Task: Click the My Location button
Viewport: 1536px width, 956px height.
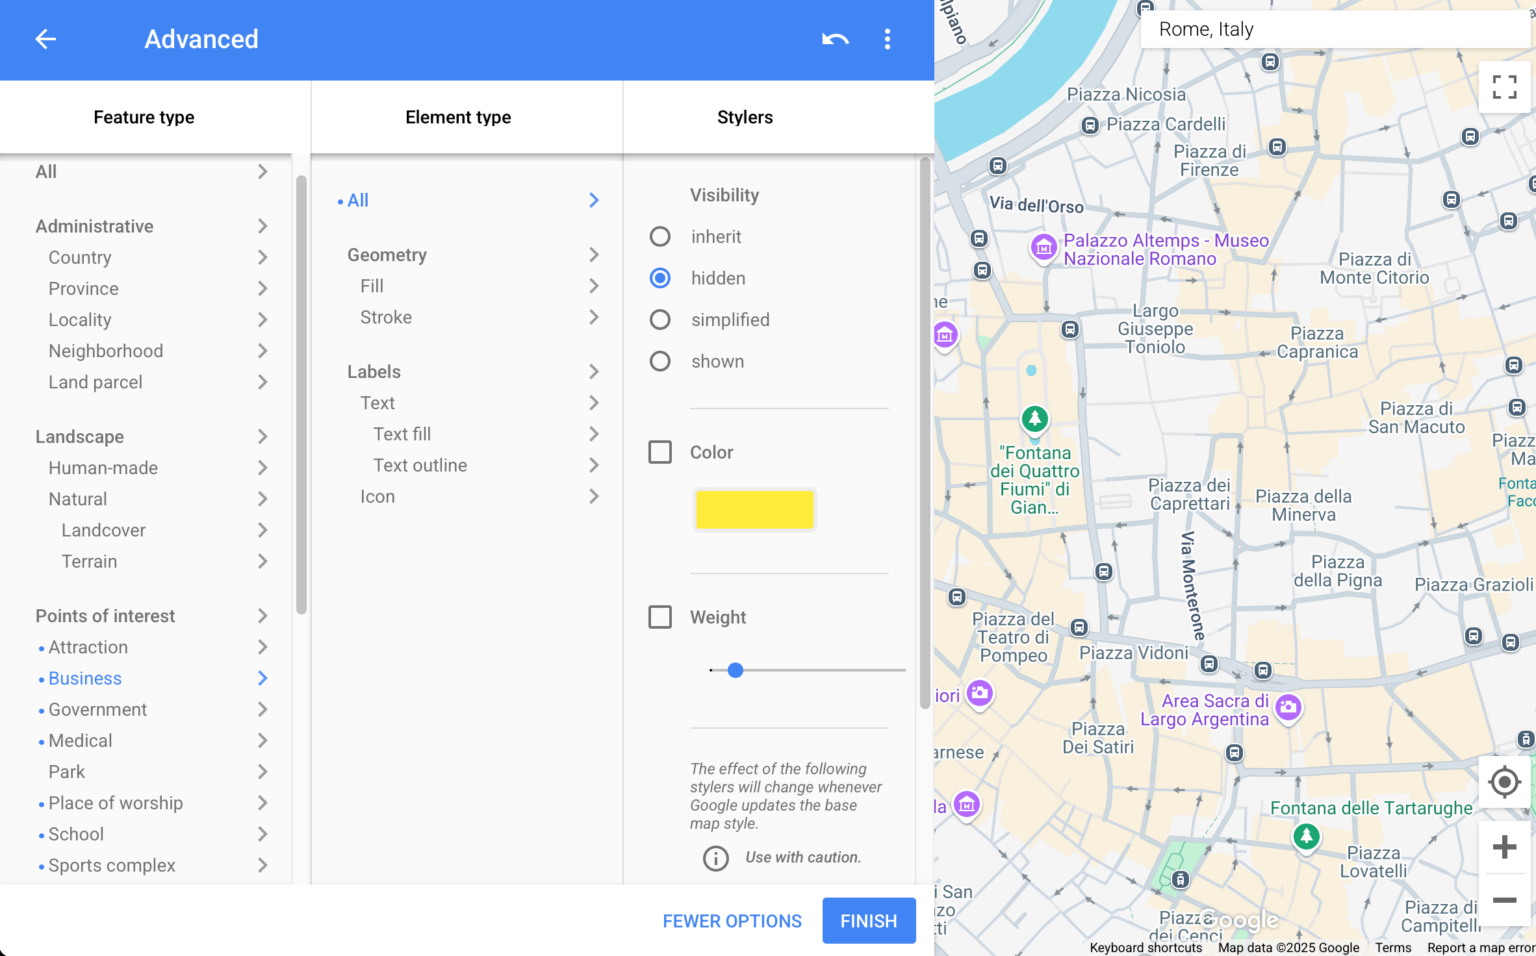Action: click(x=1504, y=782)
